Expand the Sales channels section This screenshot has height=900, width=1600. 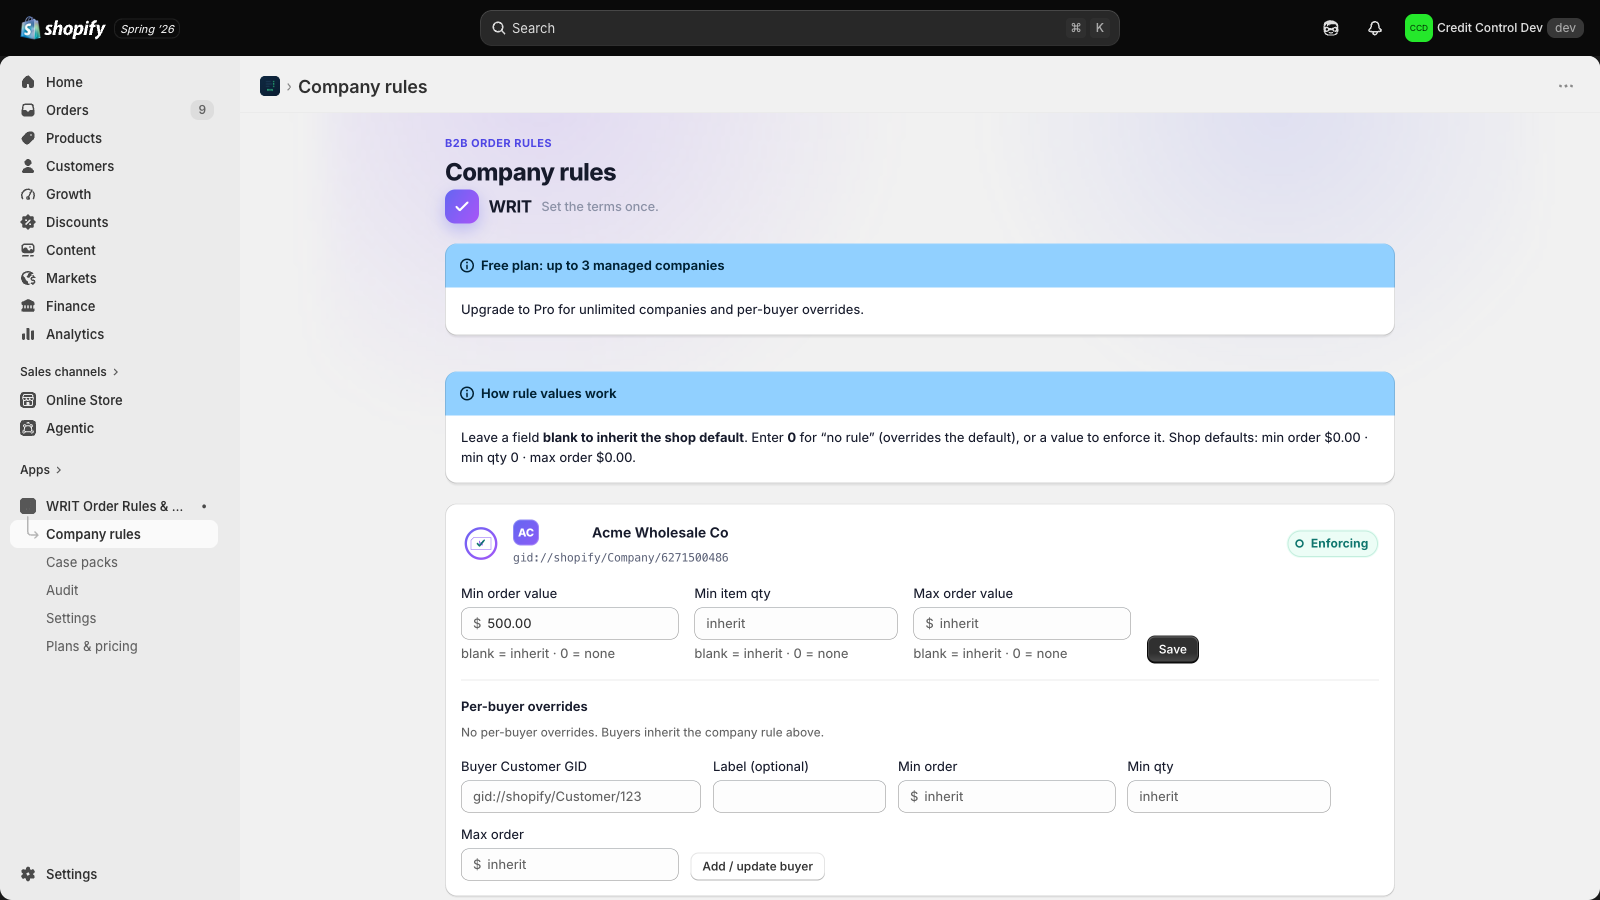(69, 372)
